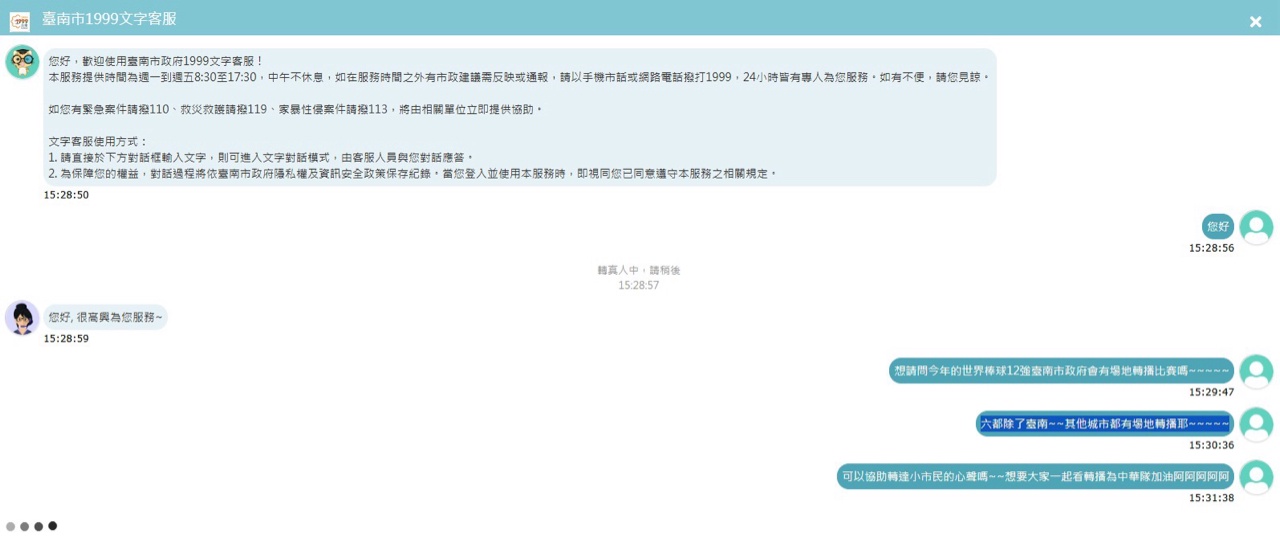Close the 臺南市1999文字客服 chat window
This screenshot has height=552, width=1280.
1255,22
